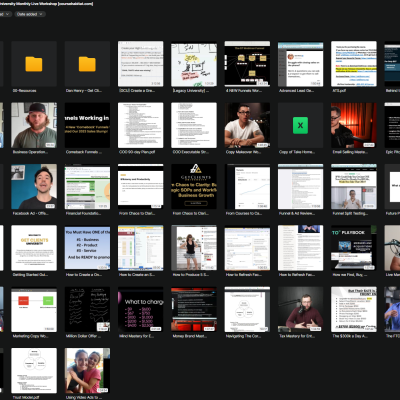
Task: Select the 'Comeback Funnels' file name
Action: tap(84, 152)
